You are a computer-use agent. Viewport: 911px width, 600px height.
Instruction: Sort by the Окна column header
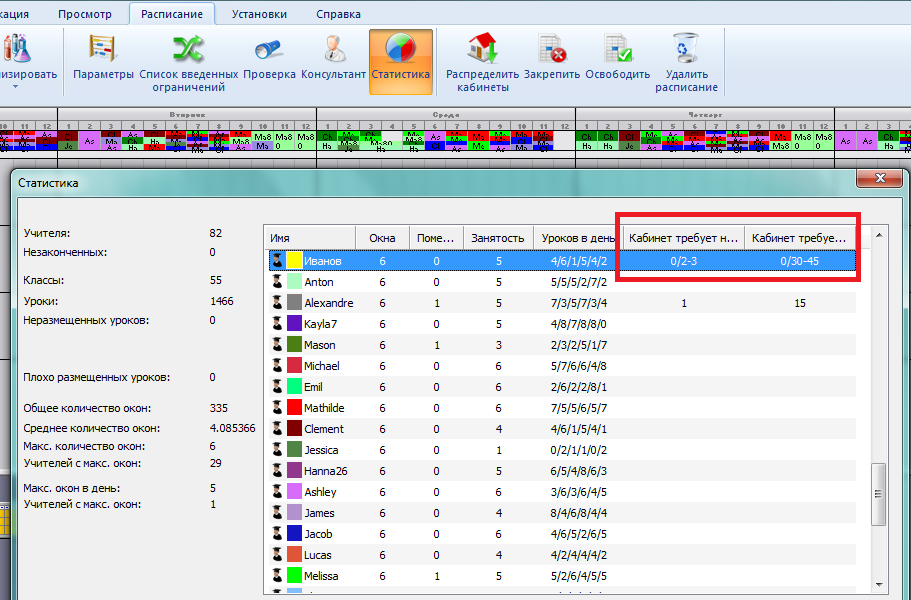click(x=382, y=238)
